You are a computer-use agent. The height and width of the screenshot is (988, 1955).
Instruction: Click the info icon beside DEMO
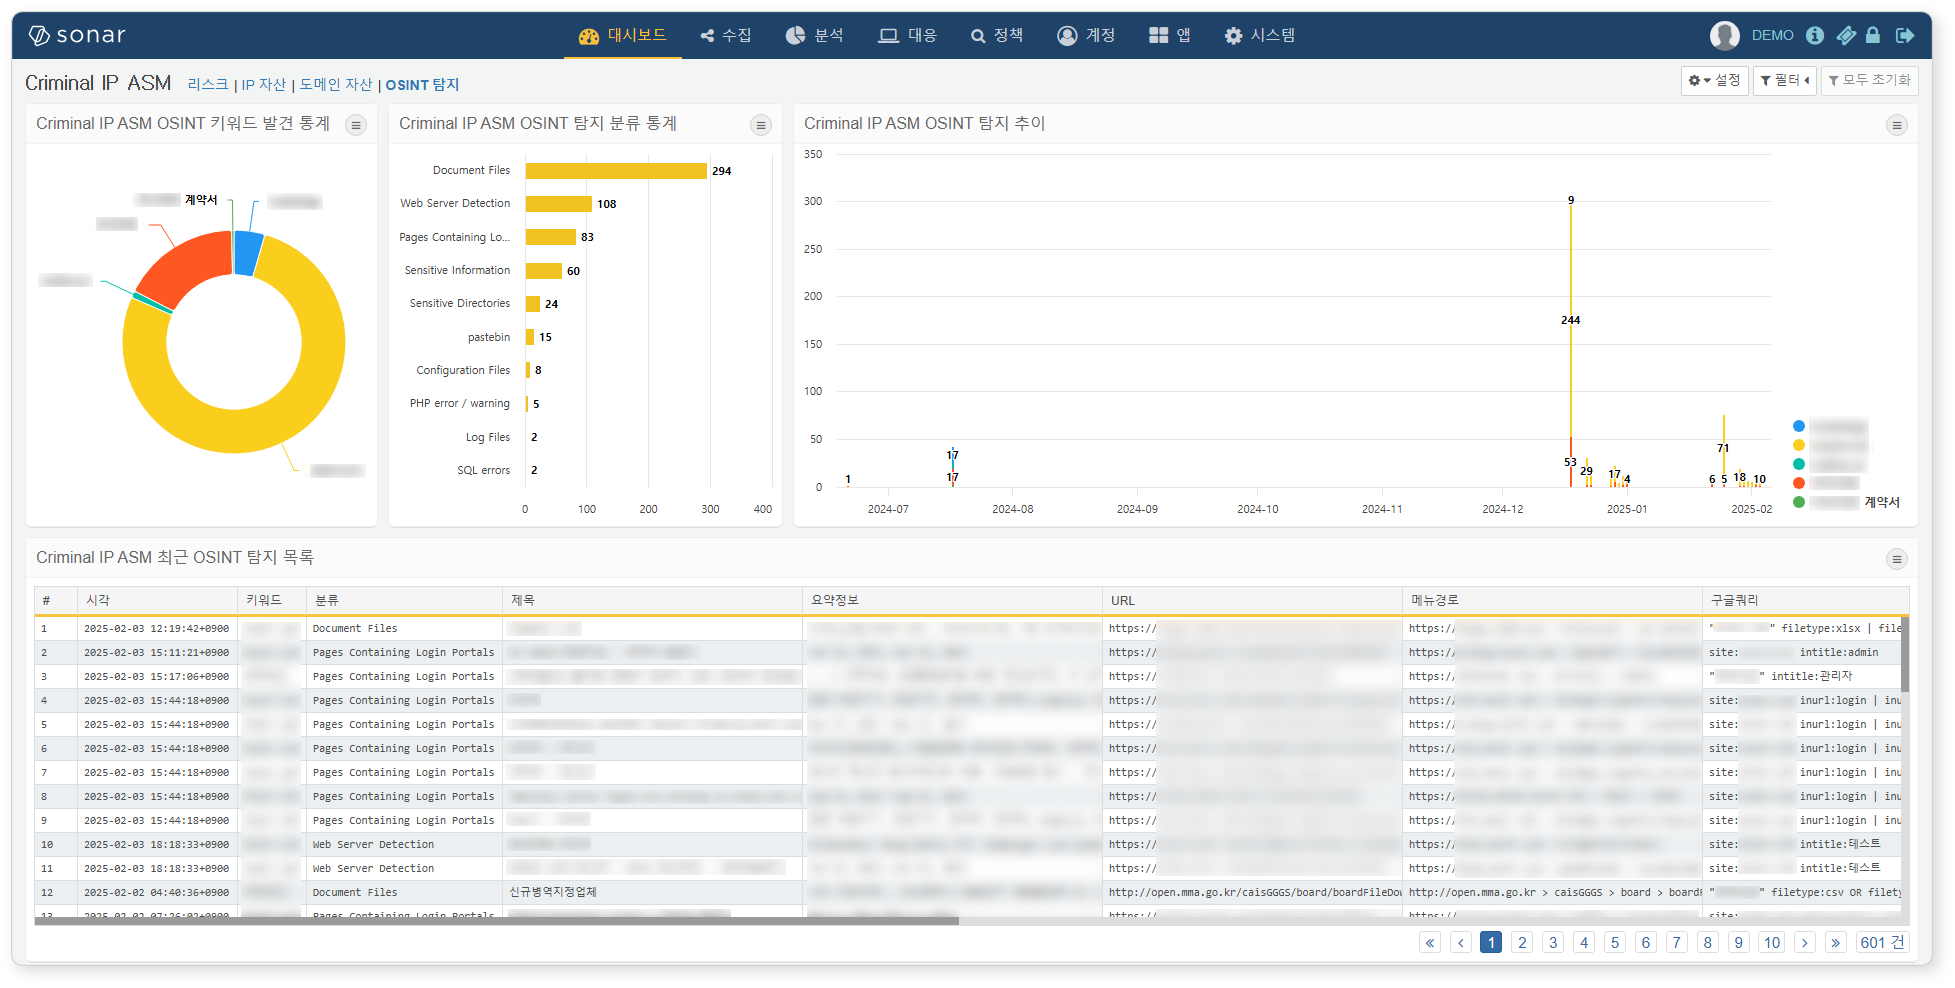(1815, 35)
